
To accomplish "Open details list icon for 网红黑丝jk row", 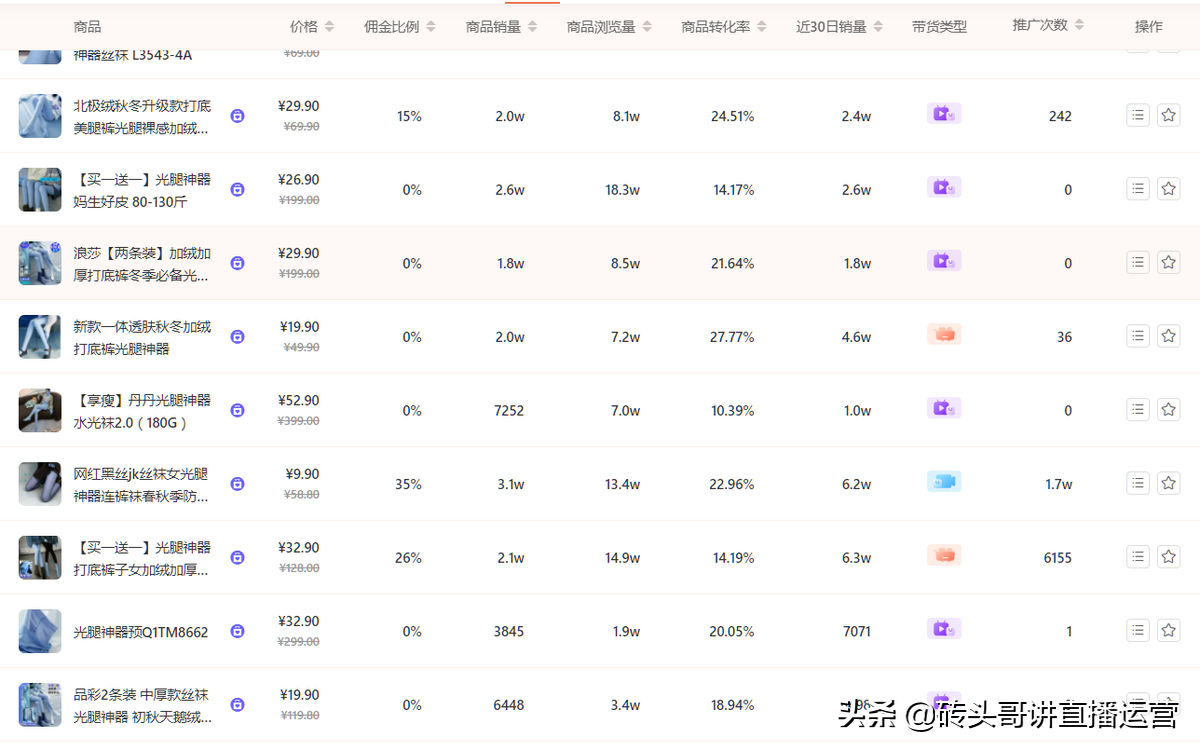I will click(x=1138, y=484).
